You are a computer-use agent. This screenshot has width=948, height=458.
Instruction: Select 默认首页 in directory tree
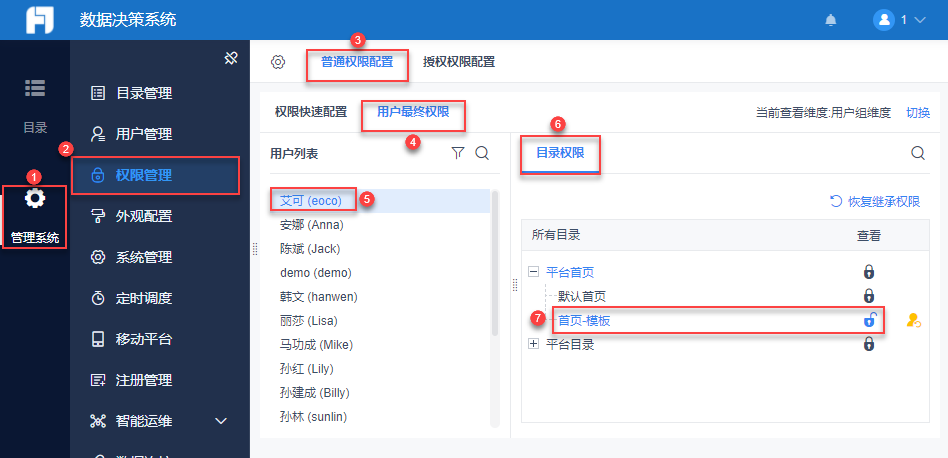pos(582,296)
